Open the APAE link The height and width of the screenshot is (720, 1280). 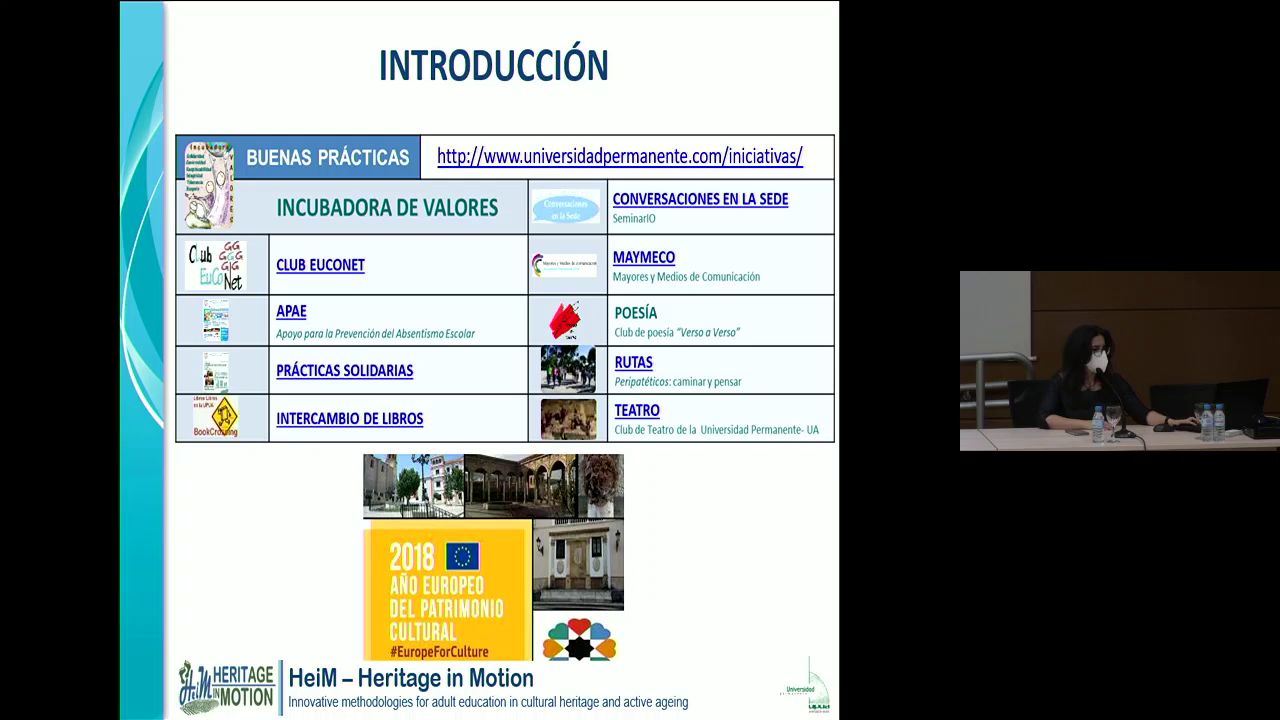coord(291,311)
